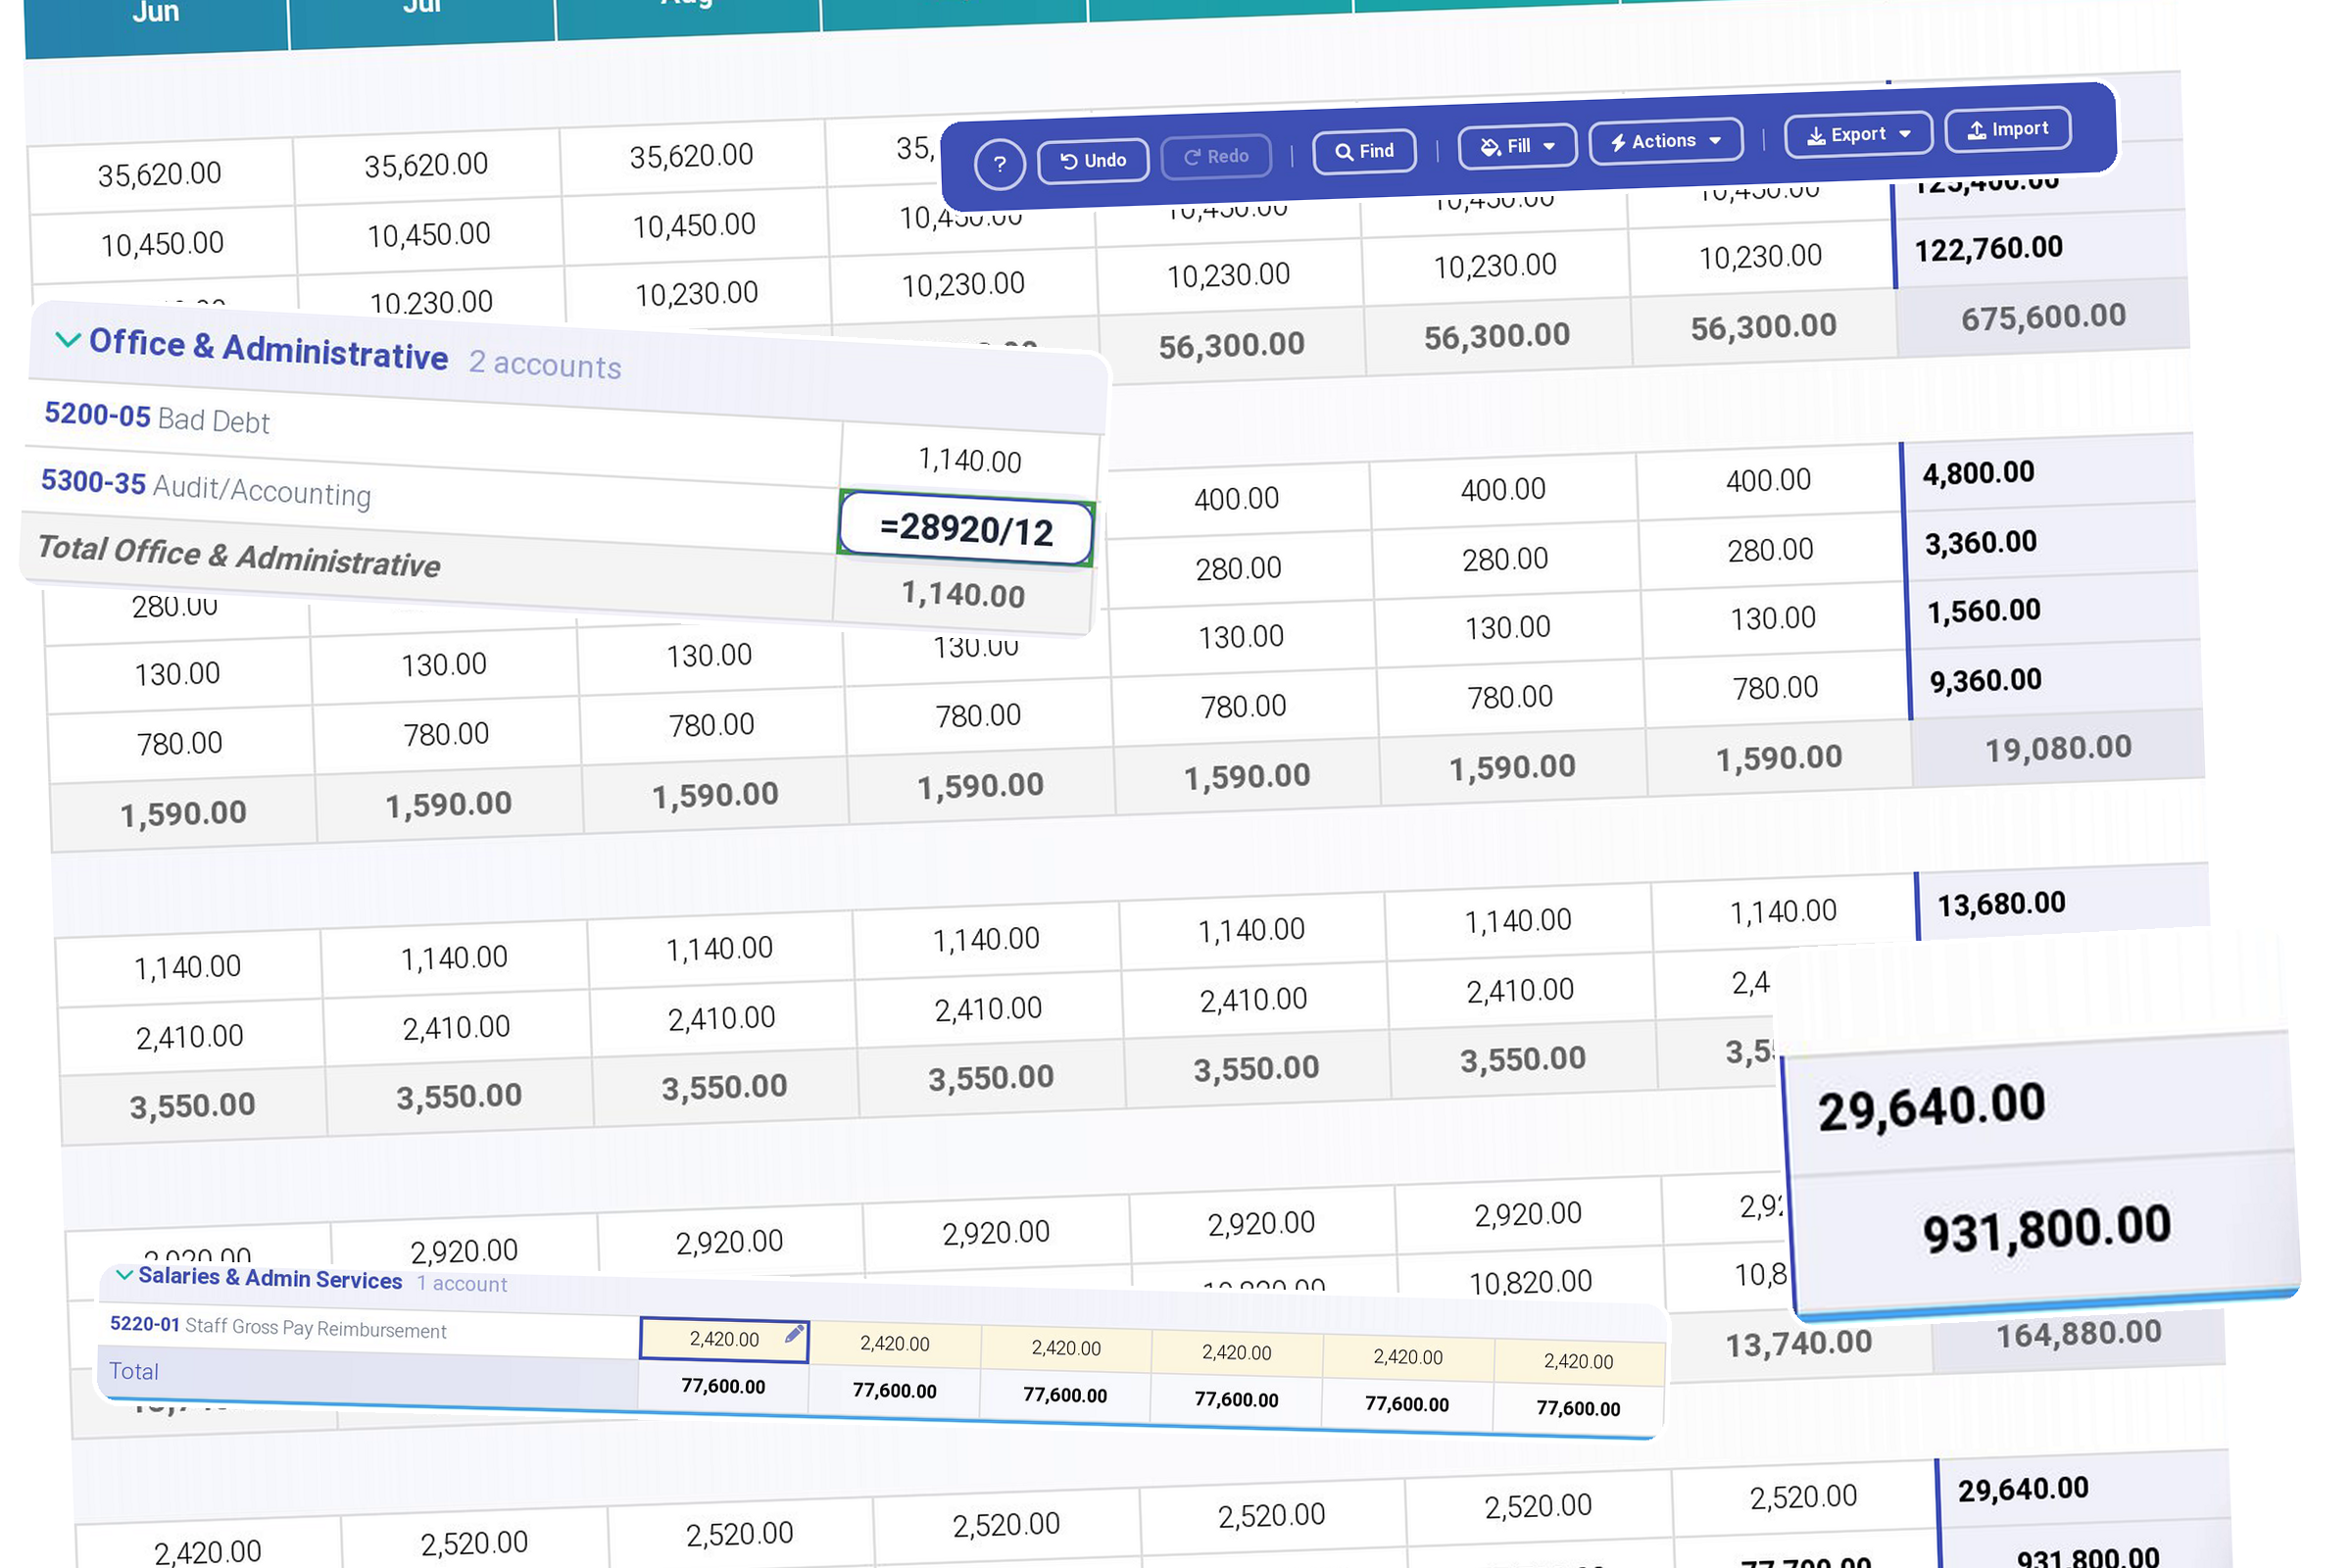Image resolution: width=2352 pixels, height=1568 pixels.
Task: Click the 1 account label
Action: pyautogui.click(x=462, y=1283)
